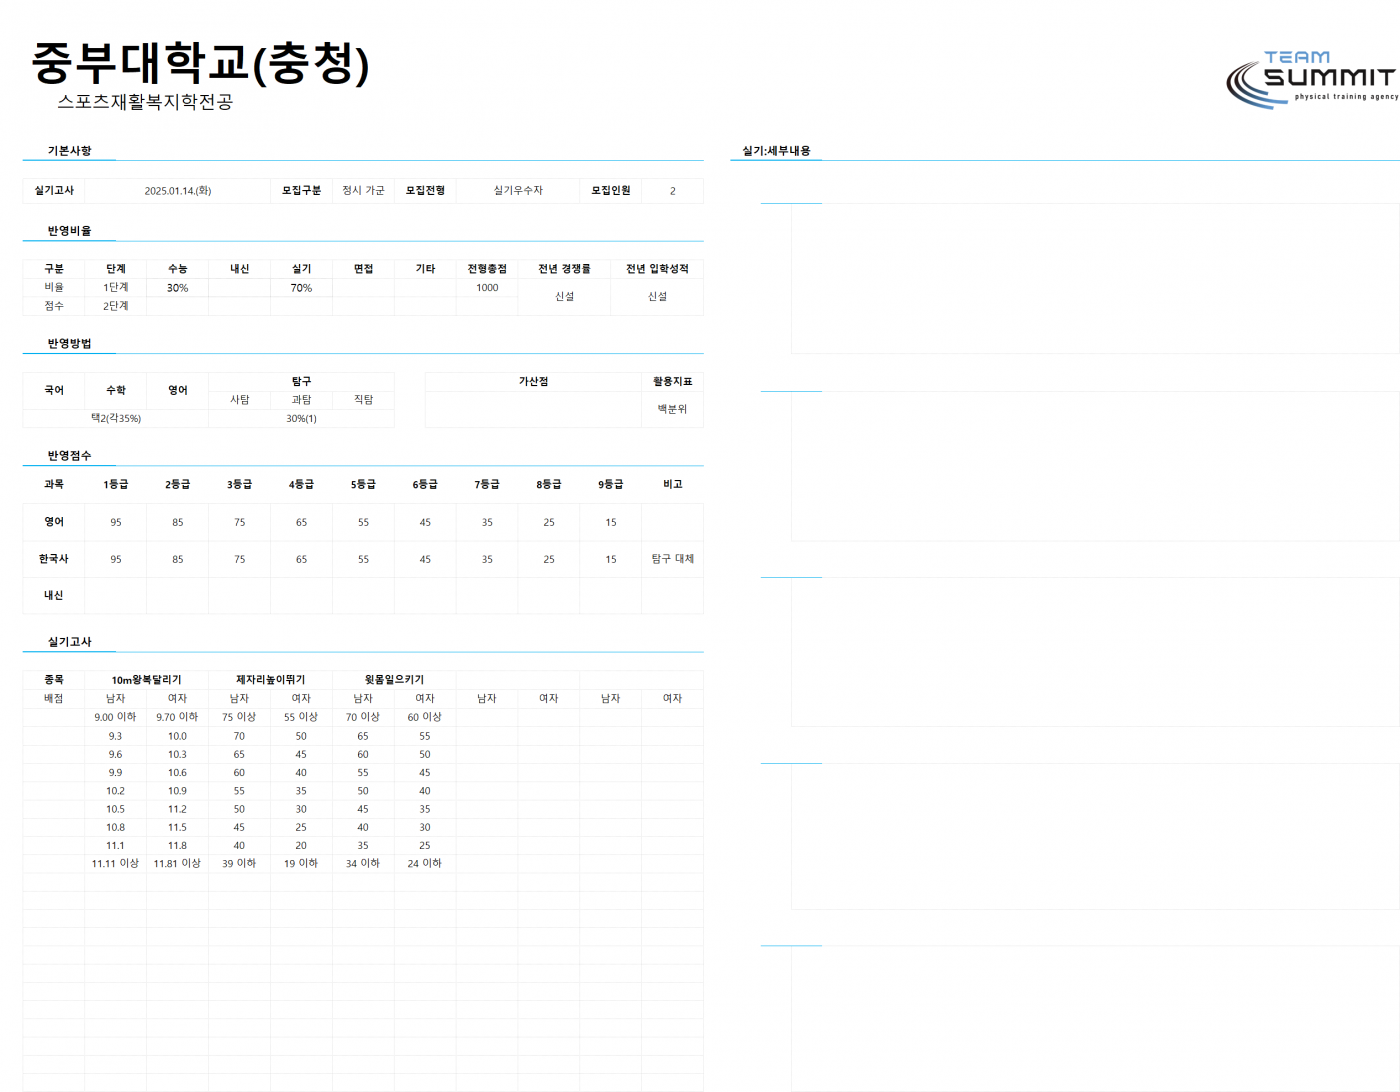Select the 2단계 cell

tap(116, 306)
